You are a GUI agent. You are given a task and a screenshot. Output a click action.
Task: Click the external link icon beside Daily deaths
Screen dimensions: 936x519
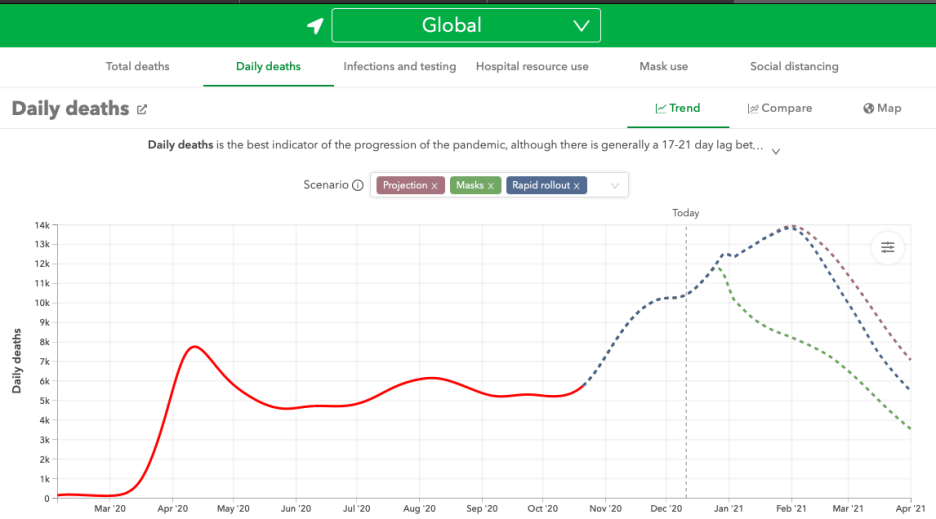click(142, 109)
